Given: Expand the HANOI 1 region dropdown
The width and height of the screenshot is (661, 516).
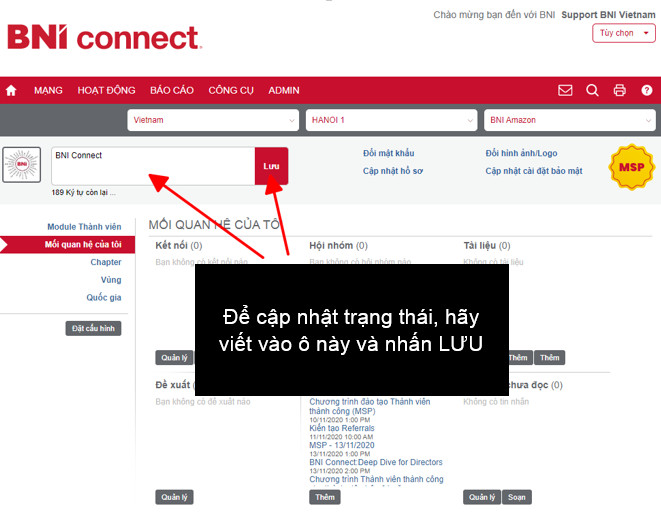Looking at the screenshot, I should tap(392, 120).
